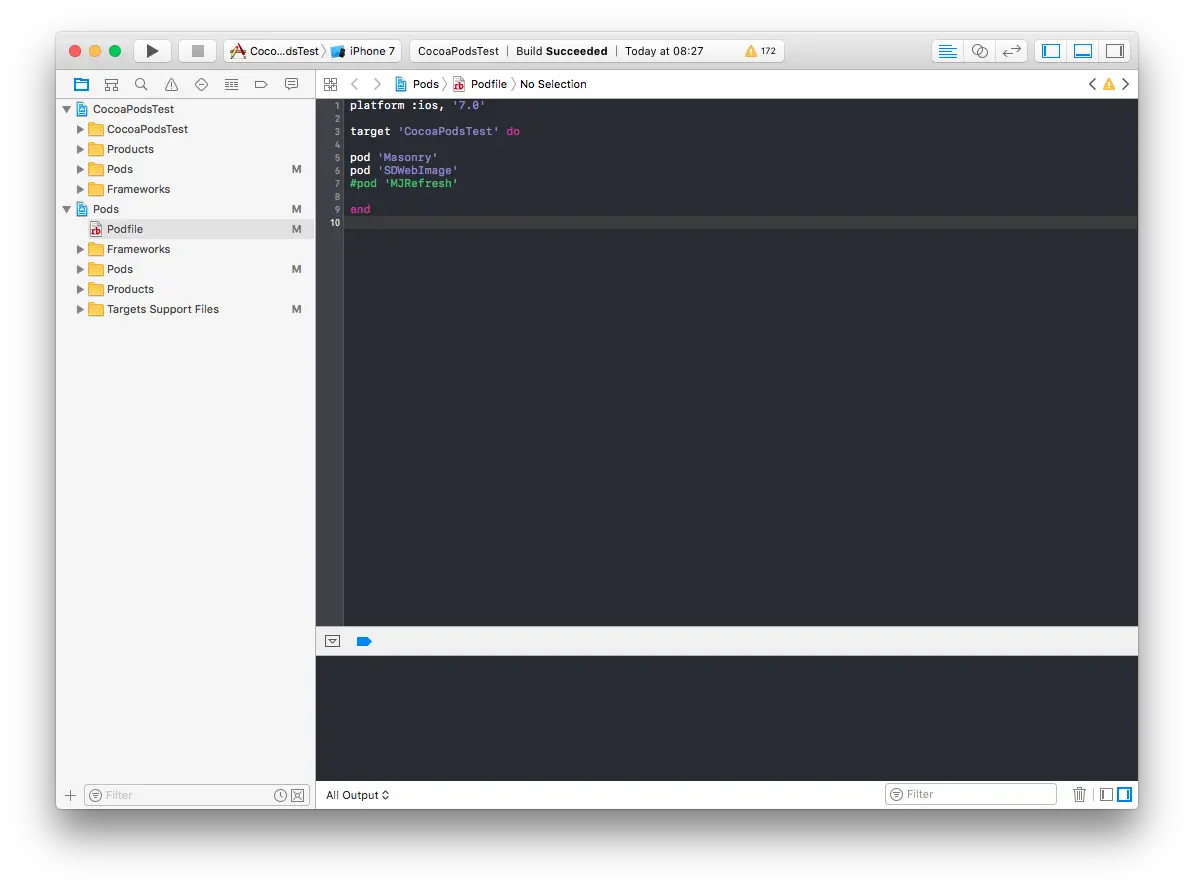1194x889 pixels.
Task: Open the Test navigator diamond icon
Action: [201, 84]
